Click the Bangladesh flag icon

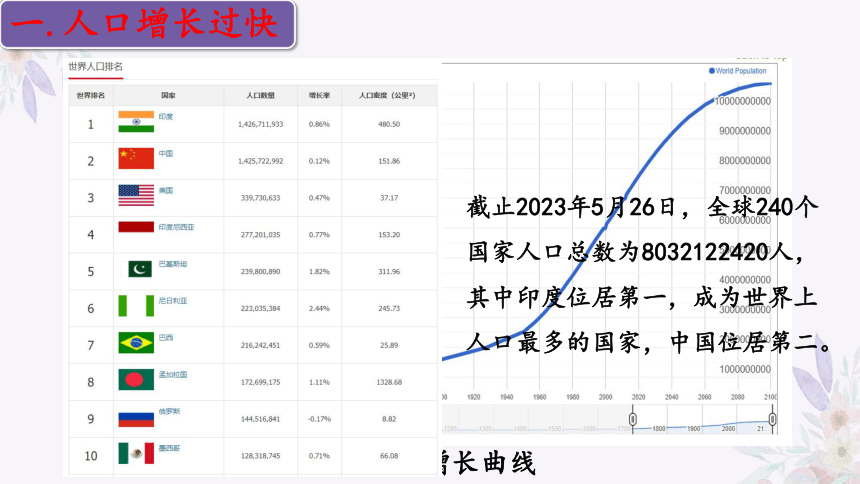pyautogui.click(x=136, y=380)
